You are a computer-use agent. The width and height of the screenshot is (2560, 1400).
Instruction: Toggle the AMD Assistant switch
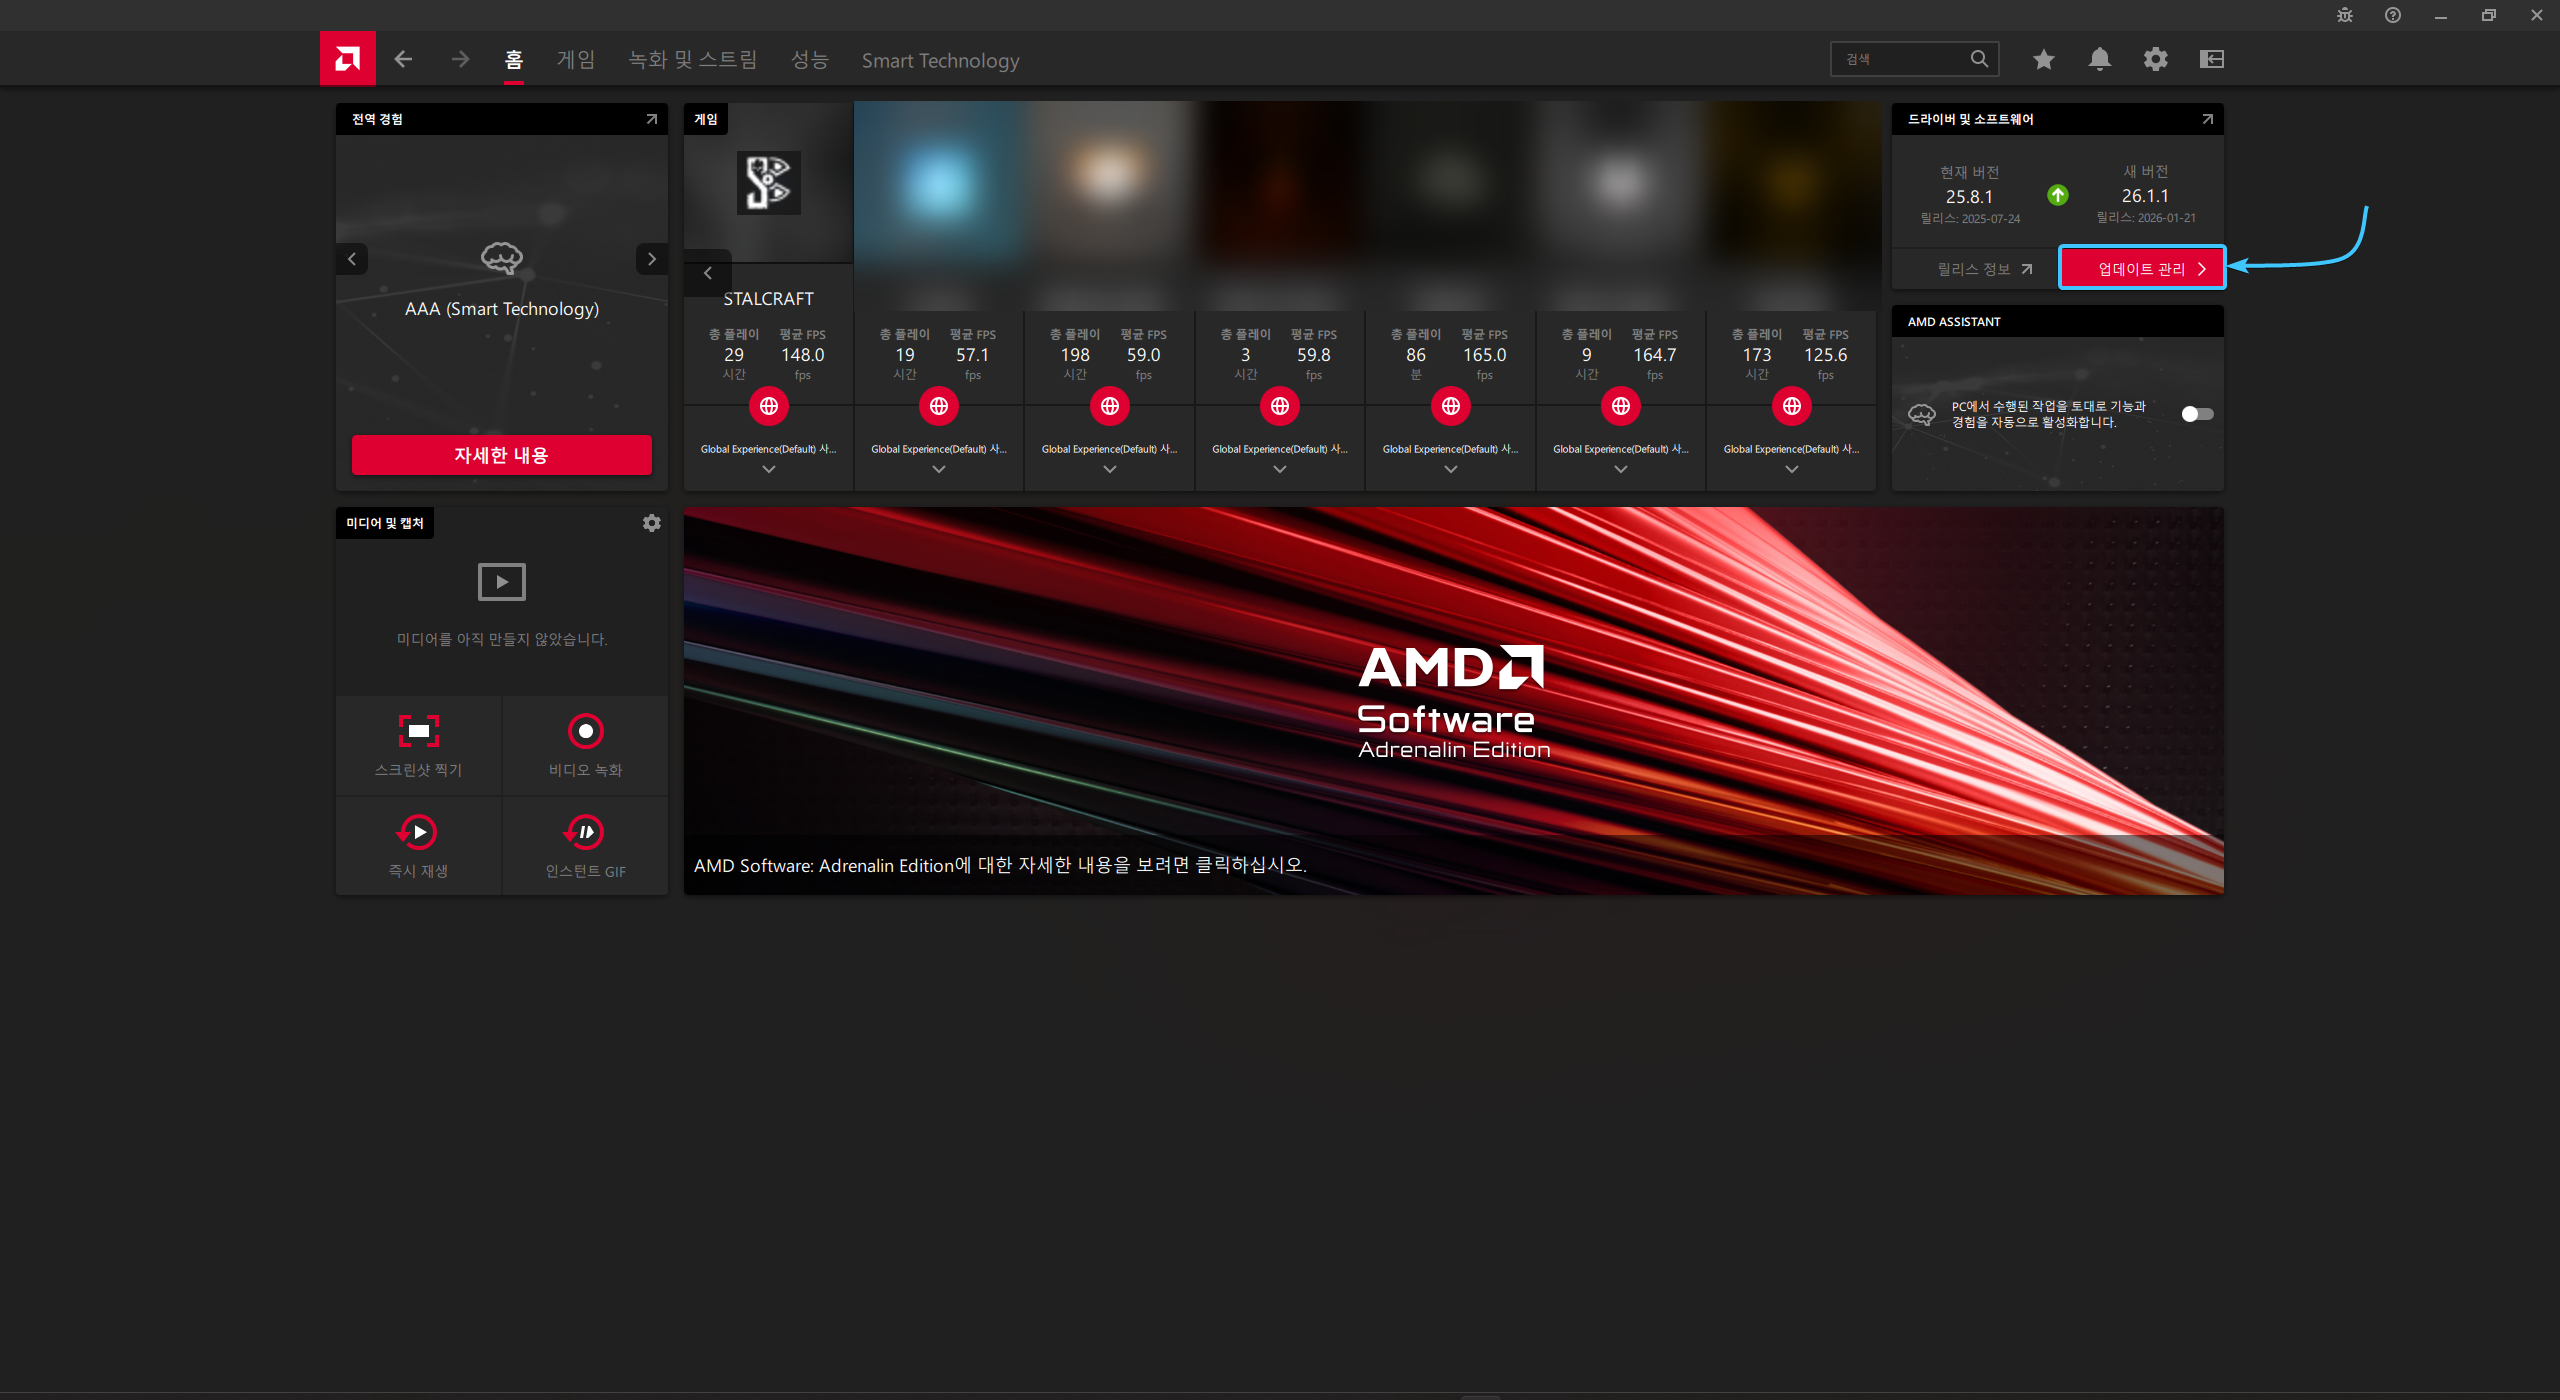(x=2196, y=414)
